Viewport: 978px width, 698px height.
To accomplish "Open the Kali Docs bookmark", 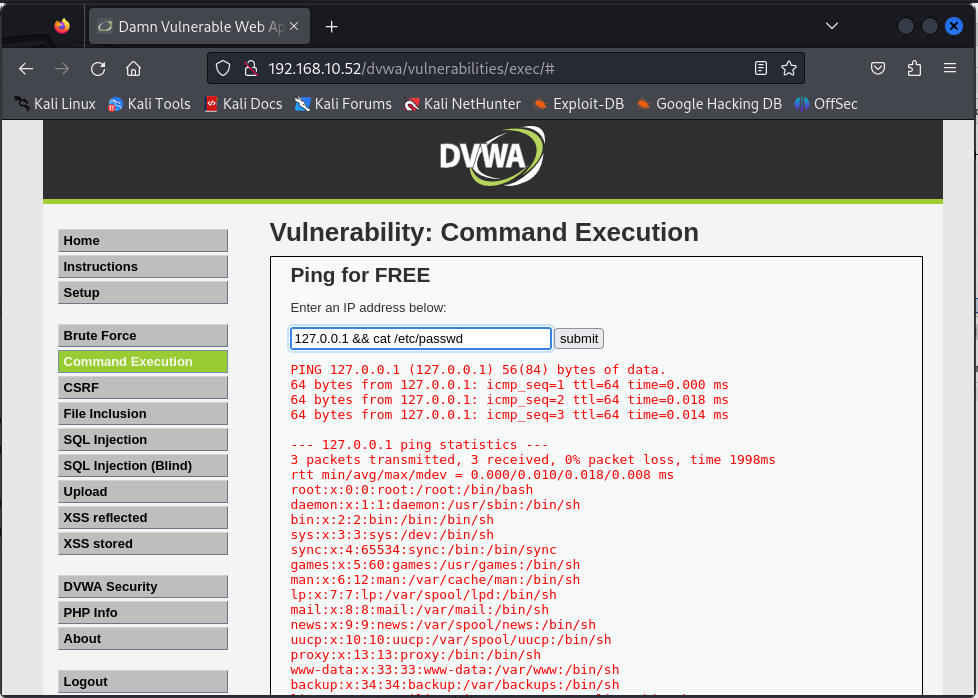I will coord(243,104).
